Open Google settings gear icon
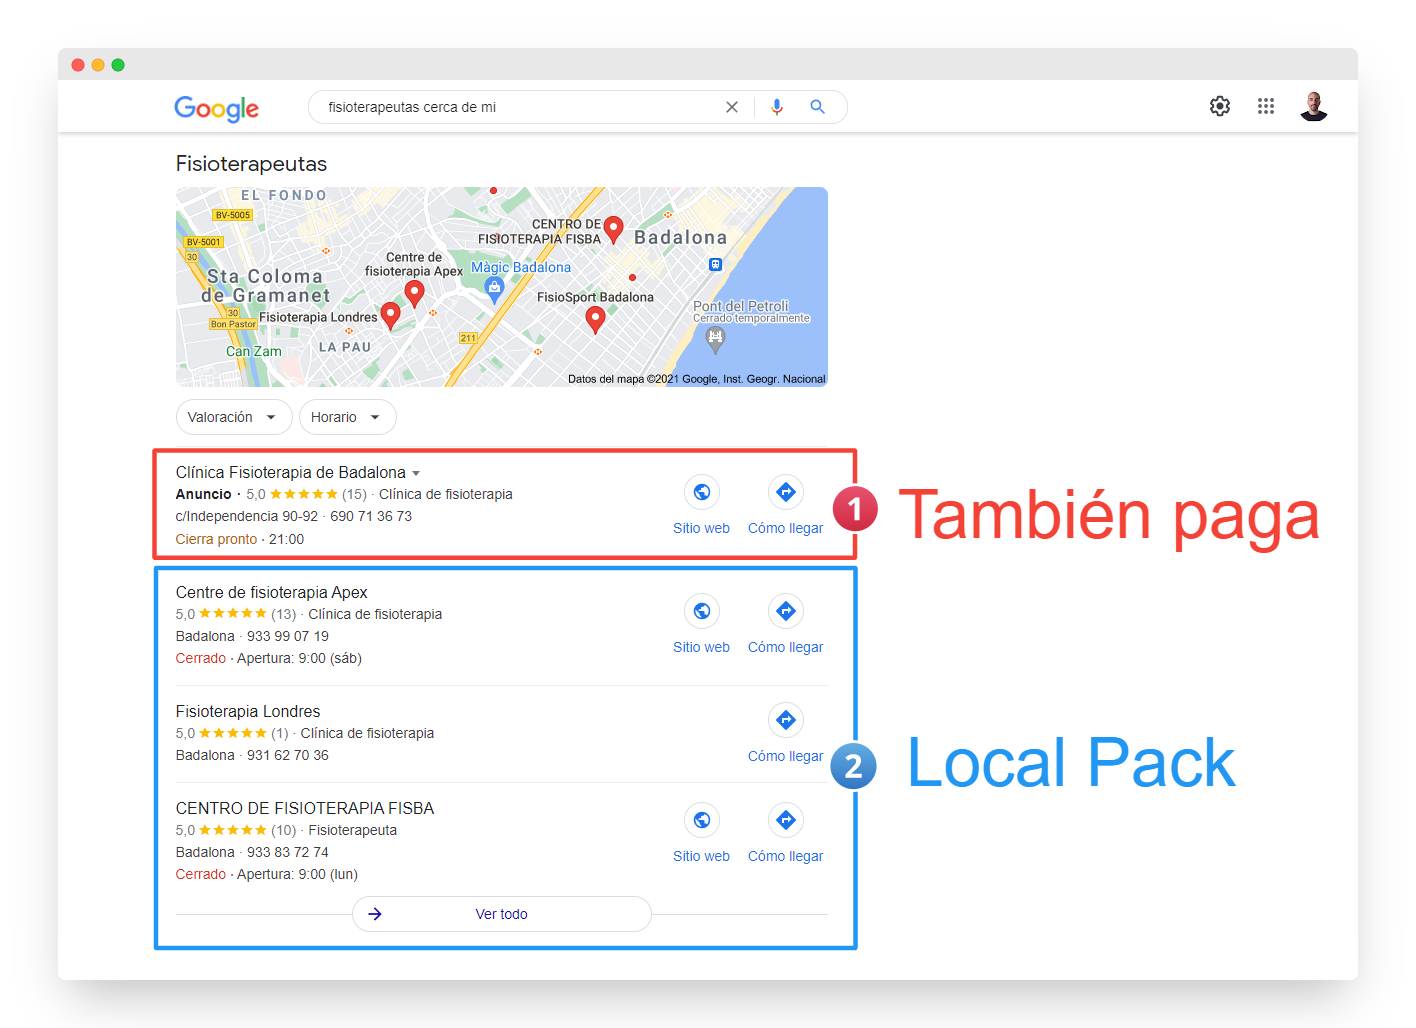The image size is (1416, 1028). 1220,106
